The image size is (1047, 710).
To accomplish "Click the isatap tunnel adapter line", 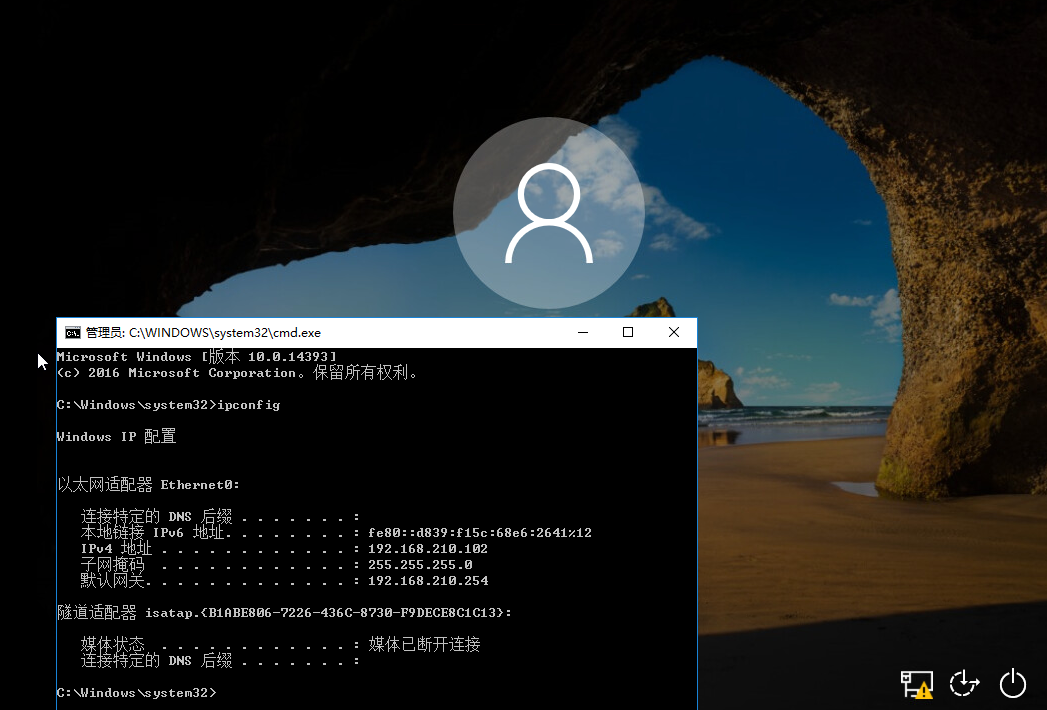I will pyautogui.click(x=284, y=612).
